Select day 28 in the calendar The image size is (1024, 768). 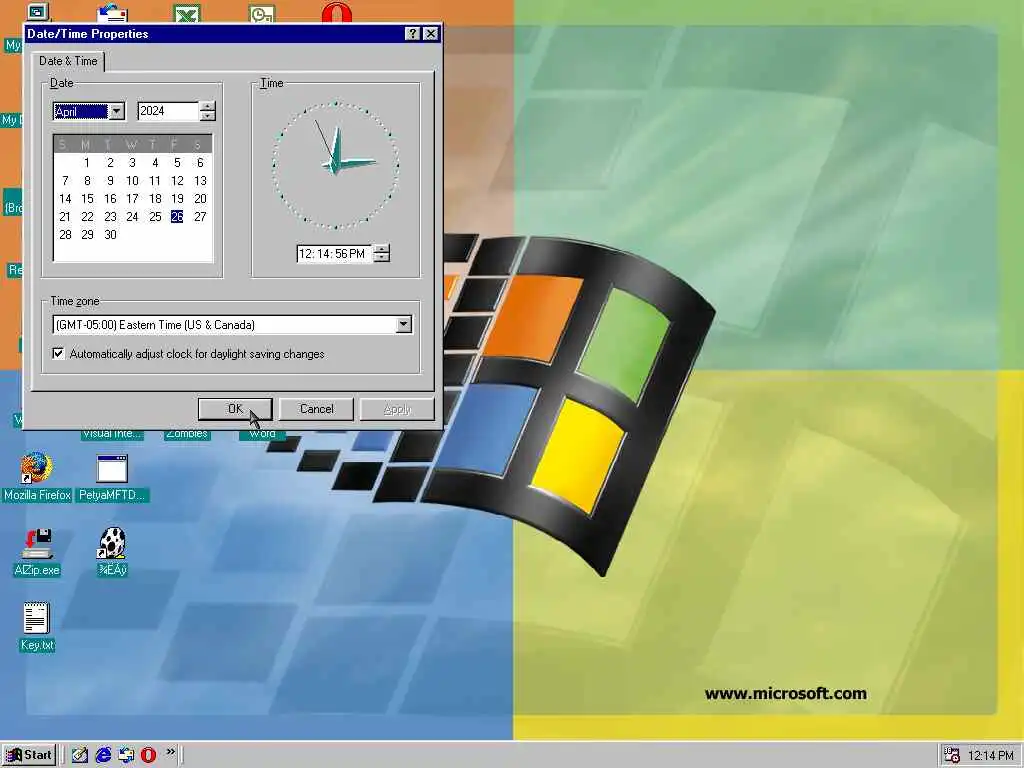pos(65,234)
